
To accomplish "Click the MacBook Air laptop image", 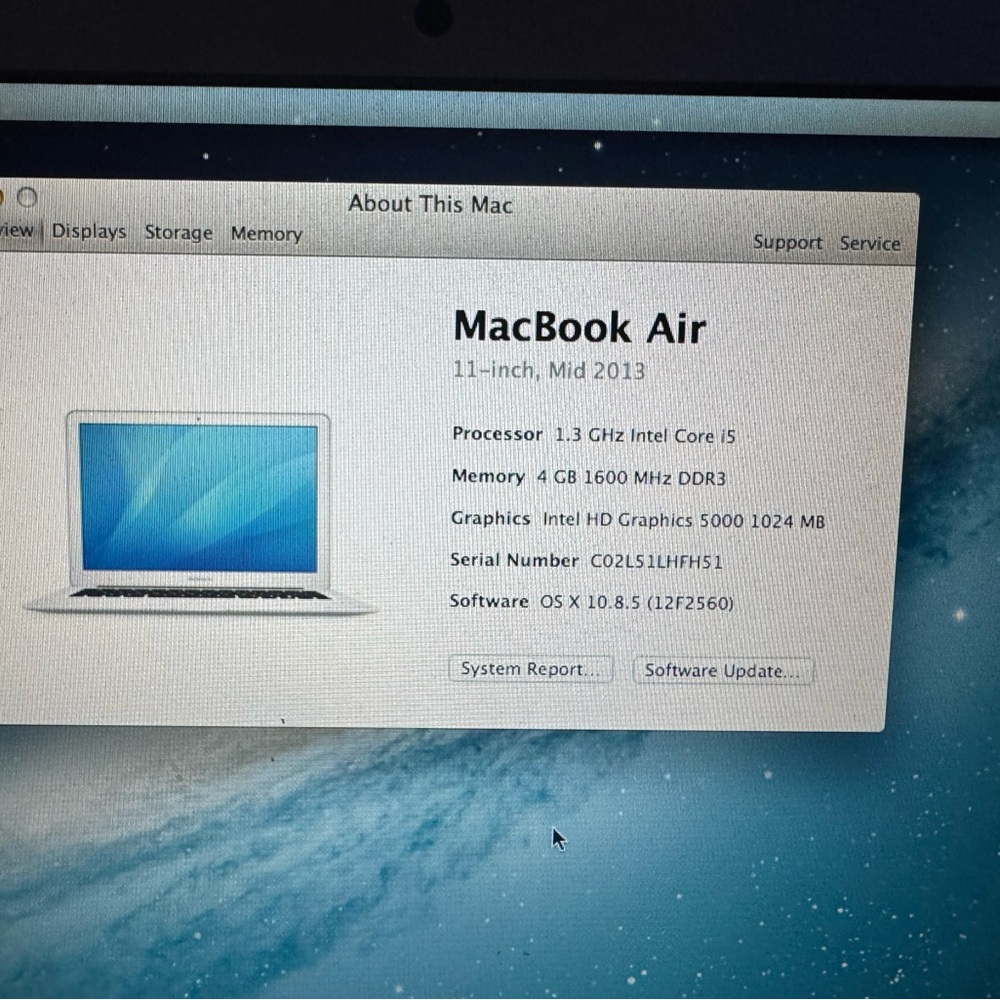I will pyautogui.click(x=199, y=512).
